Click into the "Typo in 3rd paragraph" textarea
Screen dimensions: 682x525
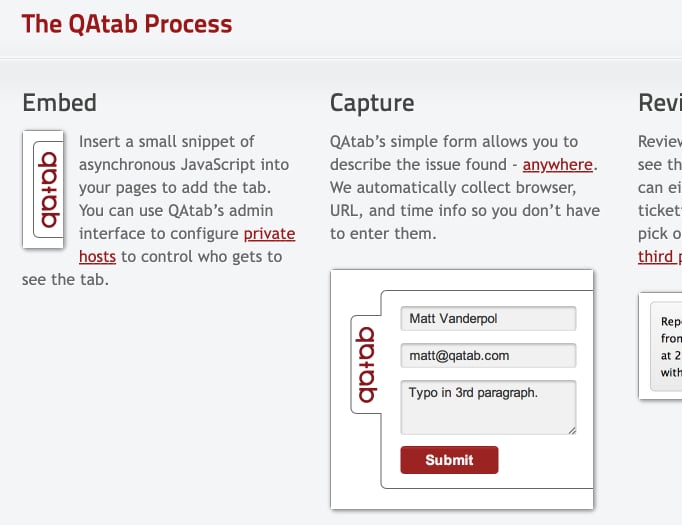point(488,406)
